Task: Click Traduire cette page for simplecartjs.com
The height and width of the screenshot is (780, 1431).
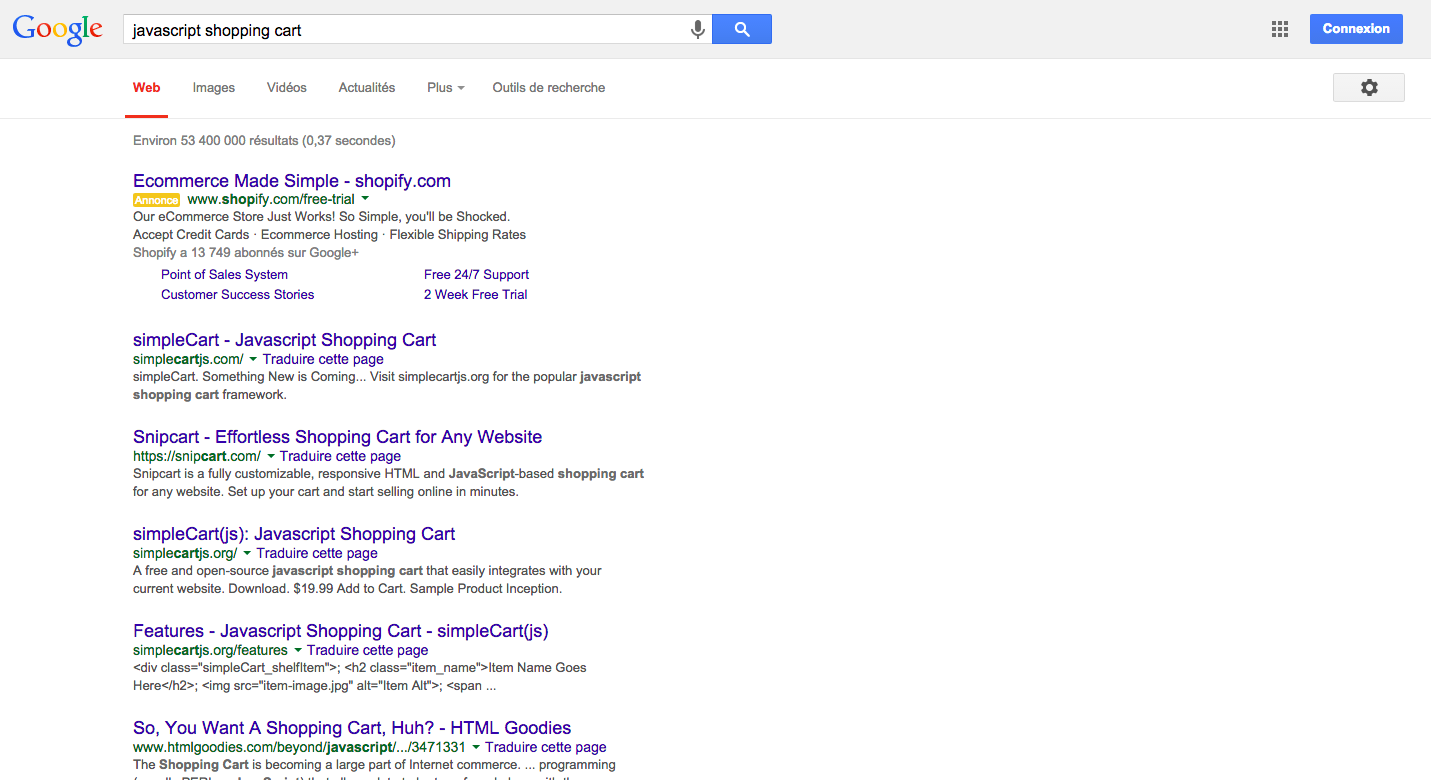Action: coord(323,359)
